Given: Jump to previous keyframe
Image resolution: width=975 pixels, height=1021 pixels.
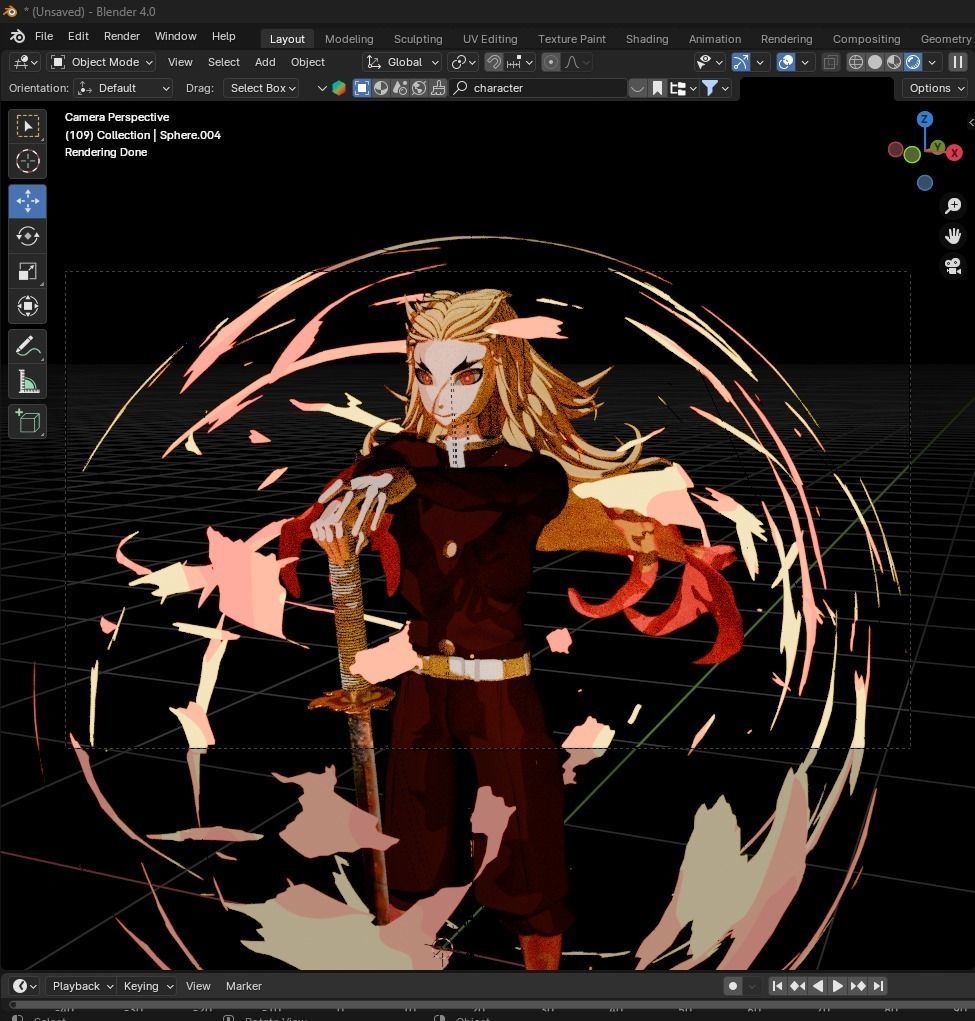Looking at the screenshot, I should [x=797, y=986].
